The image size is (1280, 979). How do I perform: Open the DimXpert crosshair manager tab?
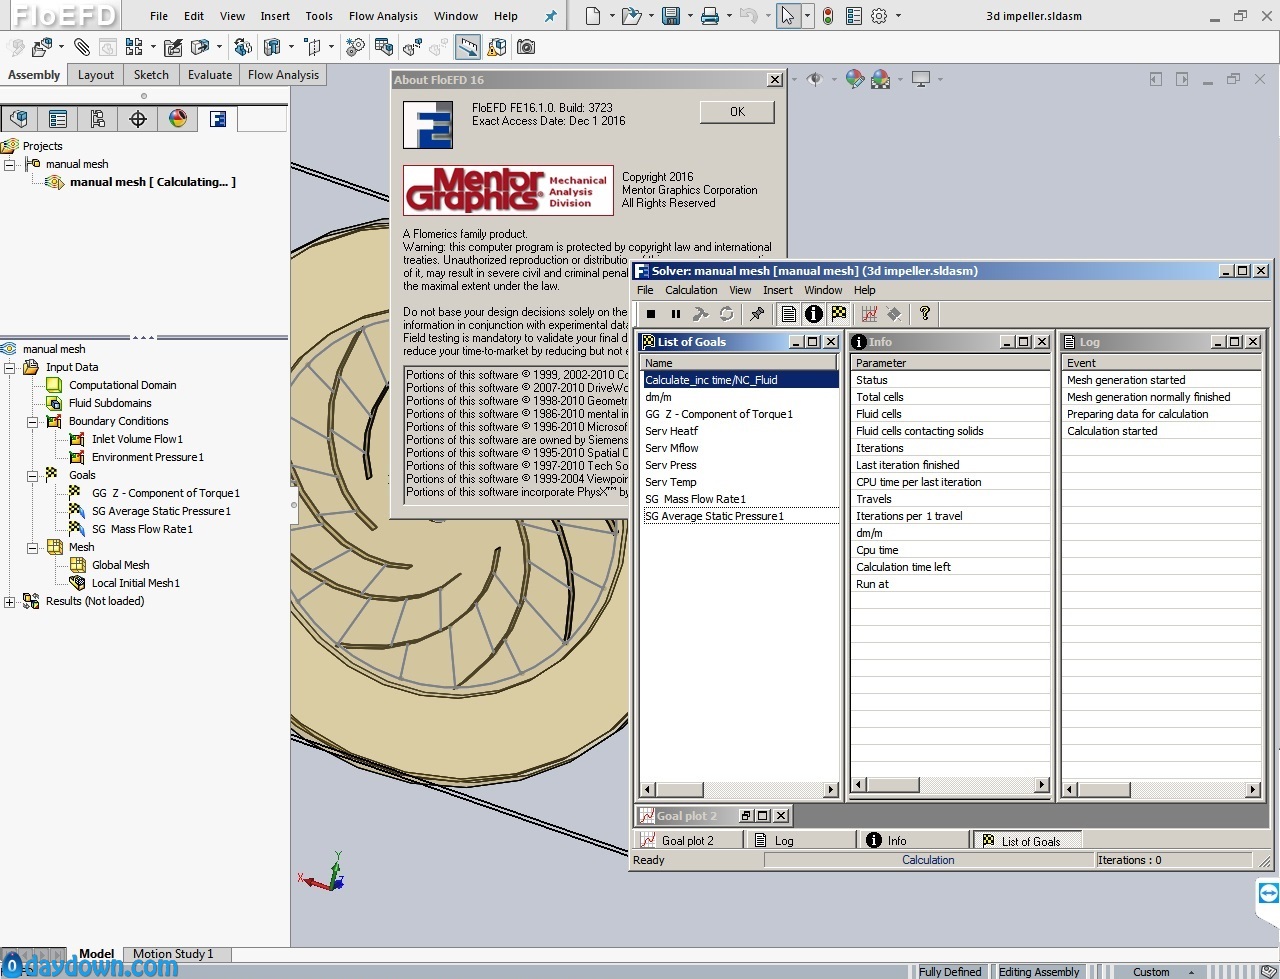click(x=138, y=119)
